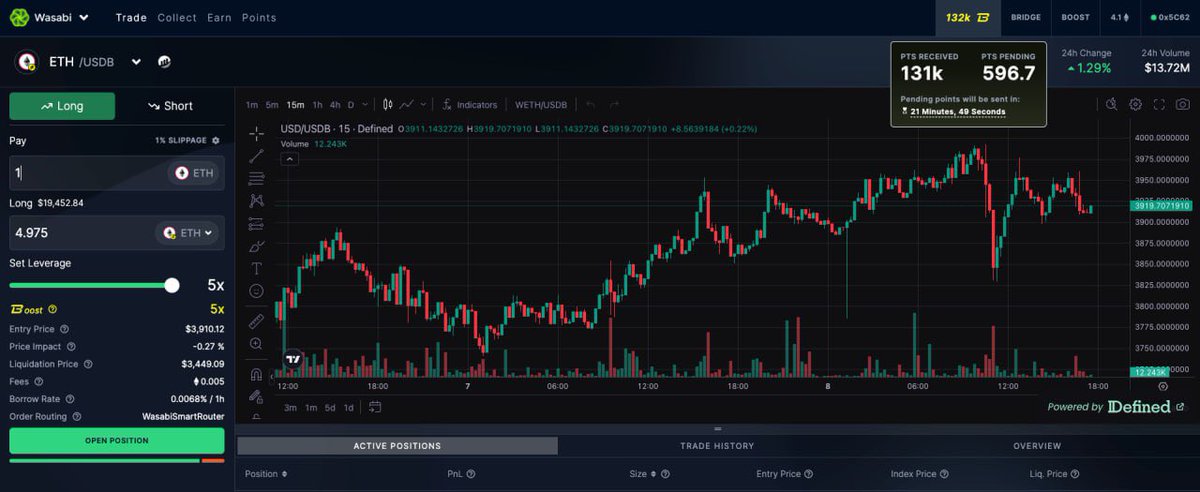
Task: Click the Pay amount input field
Action: point(117,173)
